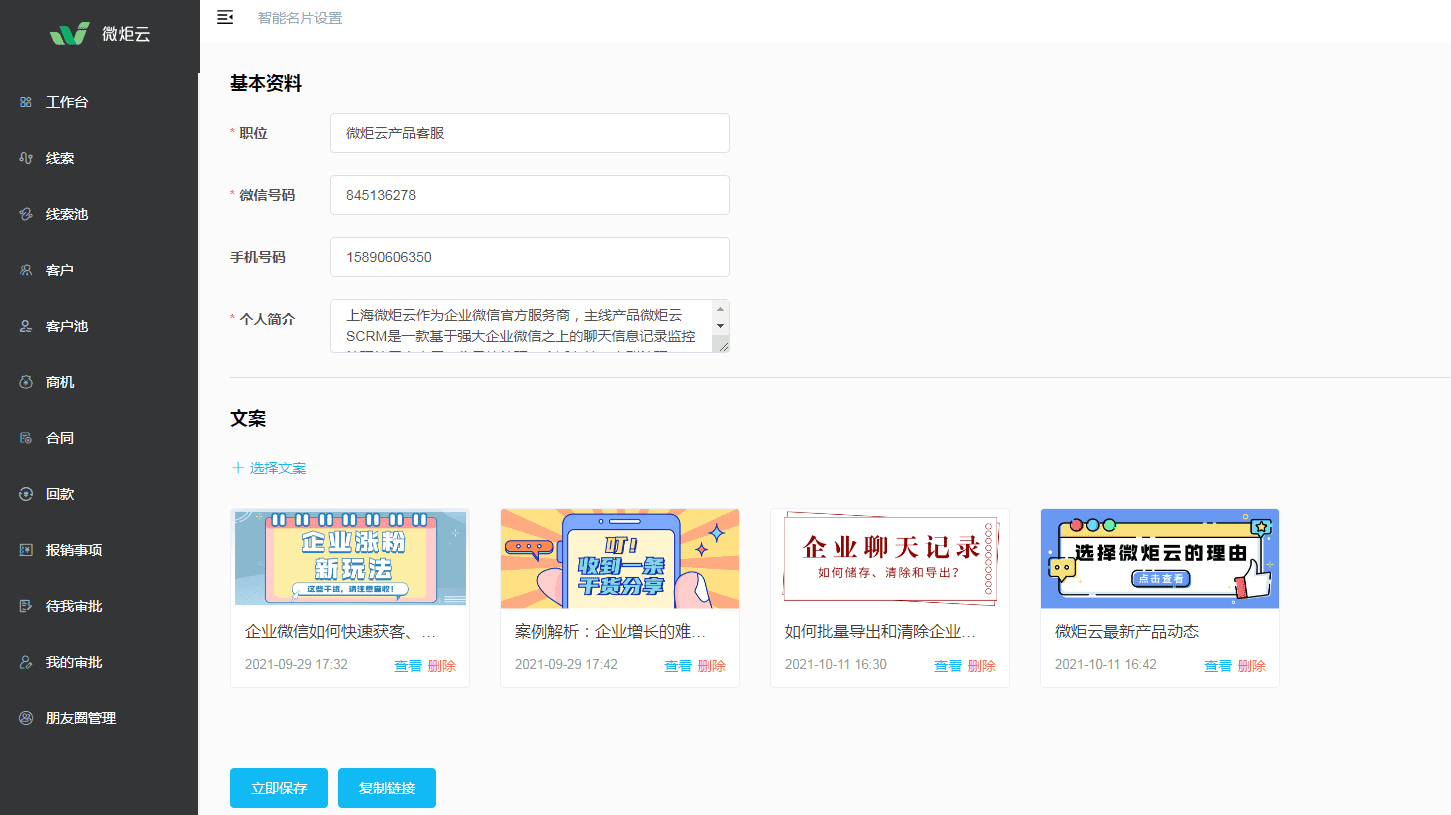Click the timestamp 2021-09-29 17:32
1451x815 pixels.
(x=296, y=664)
